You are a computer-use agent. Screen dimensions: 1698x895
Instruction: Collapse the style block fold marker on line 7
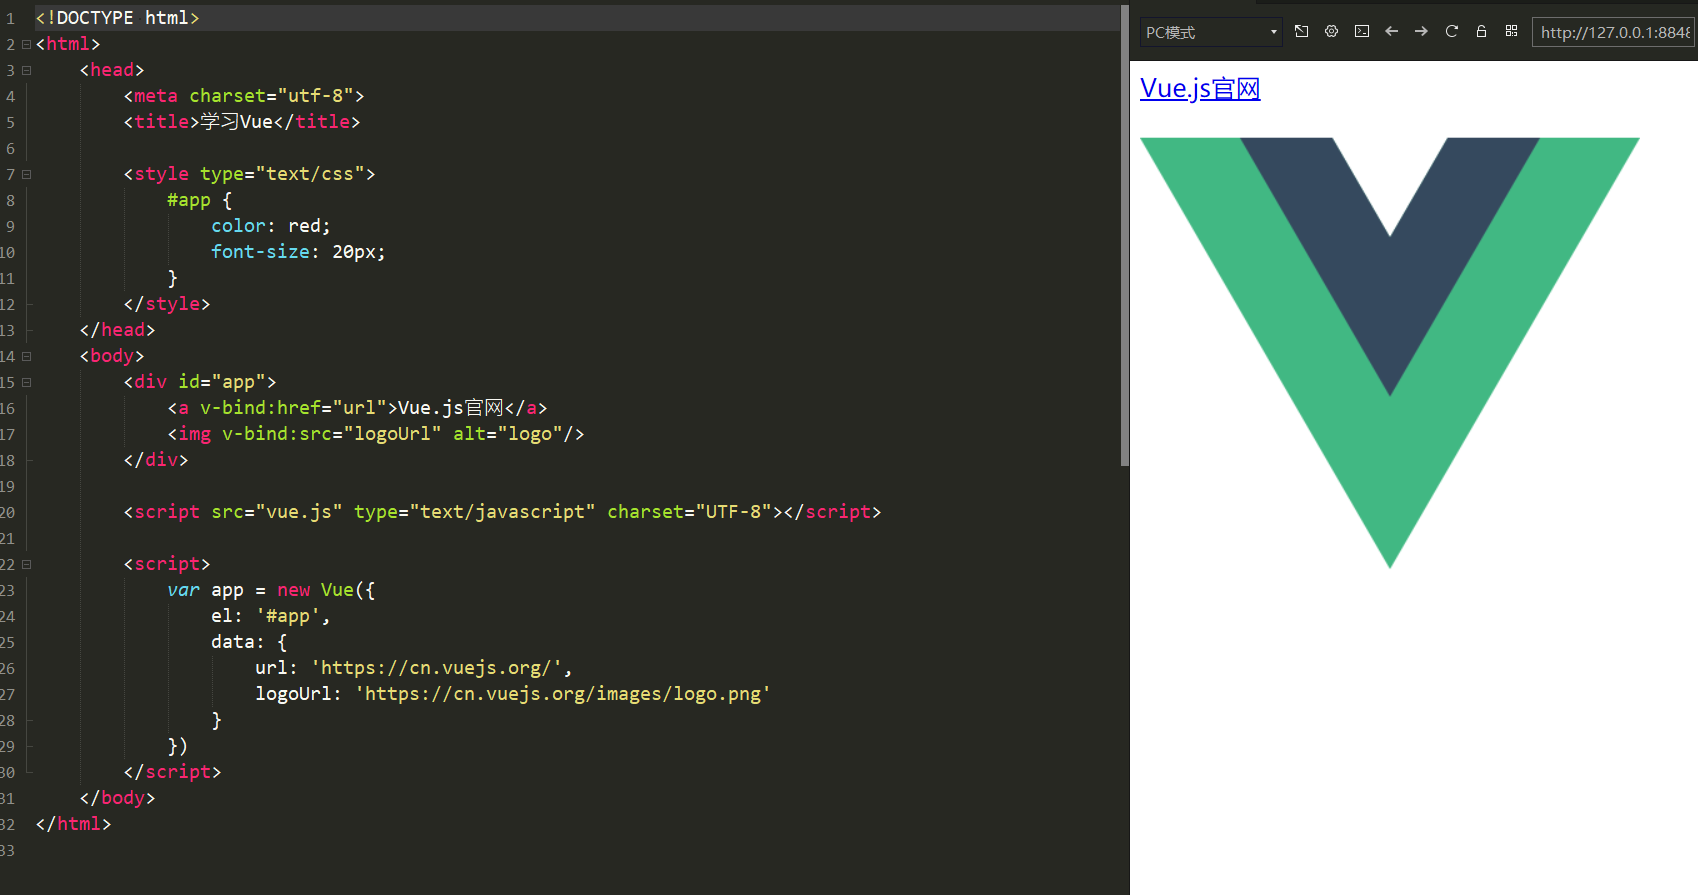[26, 174]
